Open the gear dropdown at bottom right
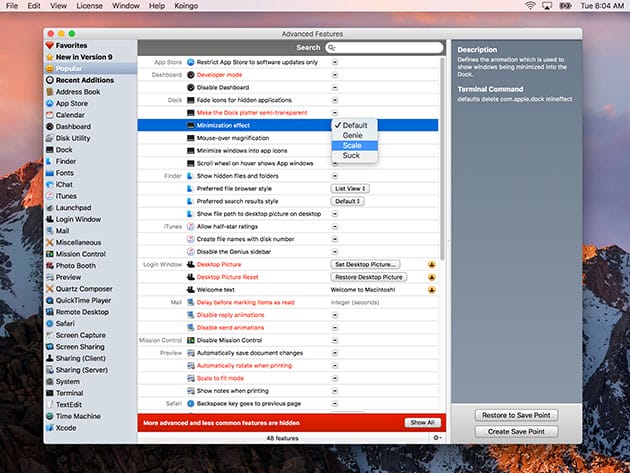The height and width of the screenshot is (473, 630). [436, 437]
